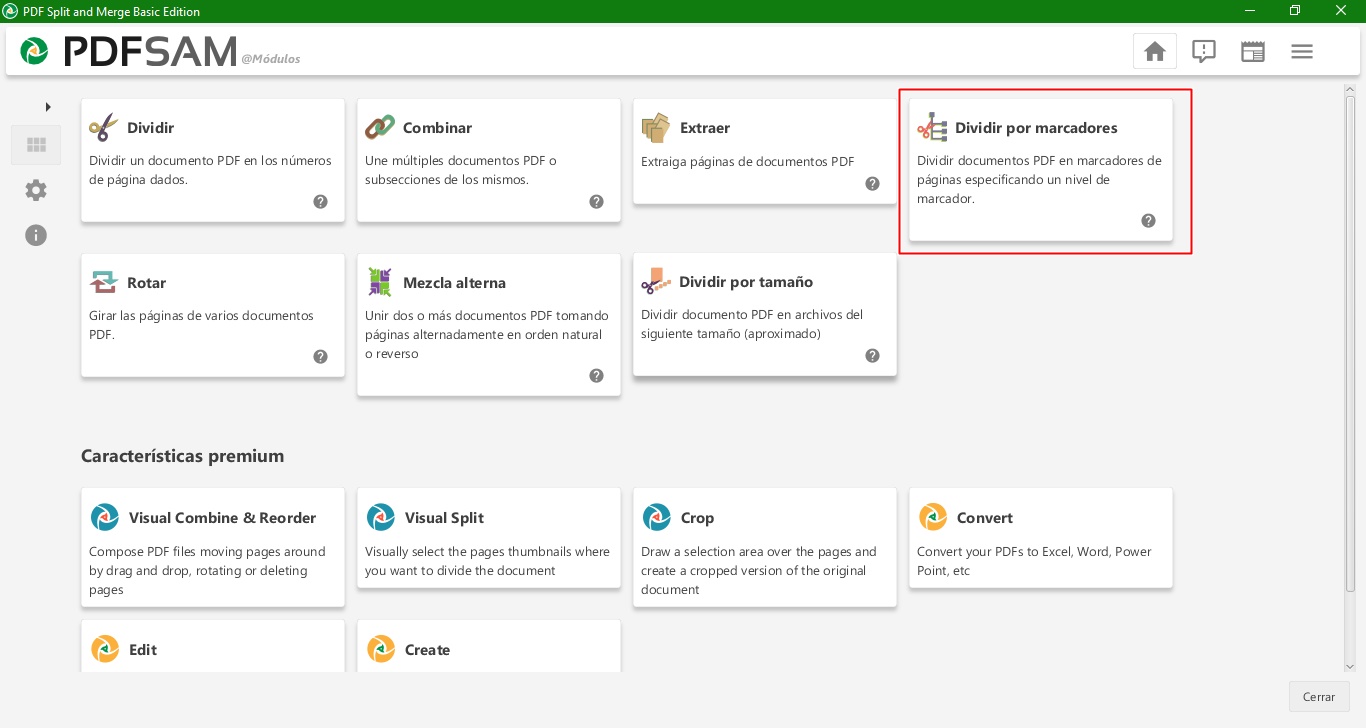This screenshot has height=728, width=1366.
Task: Click 'Dividir un documento PDF' description
Action: (x=210, y=170)
